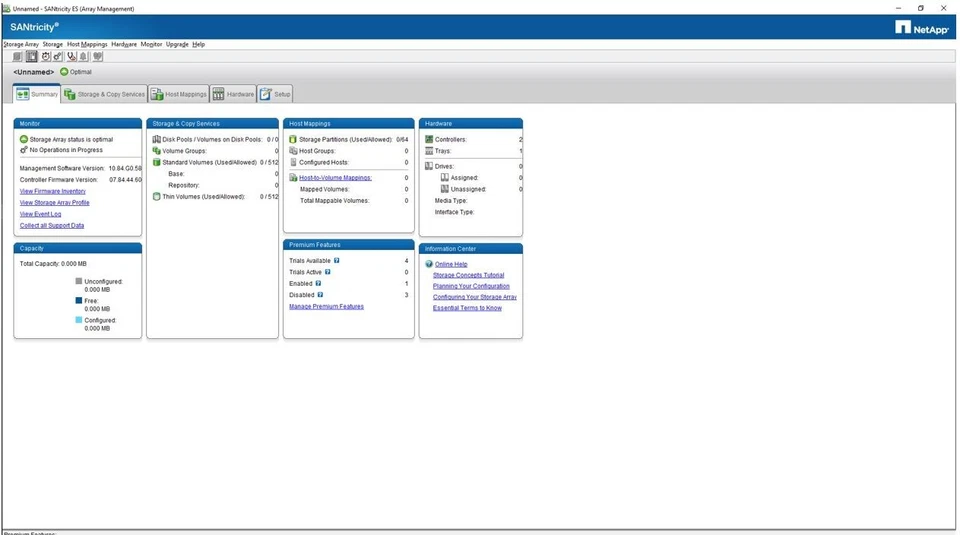Viewport: 960px width, 535px height.
Task: Open Host-to-Volume Mappings link
Action: click(x=335, y=178)
